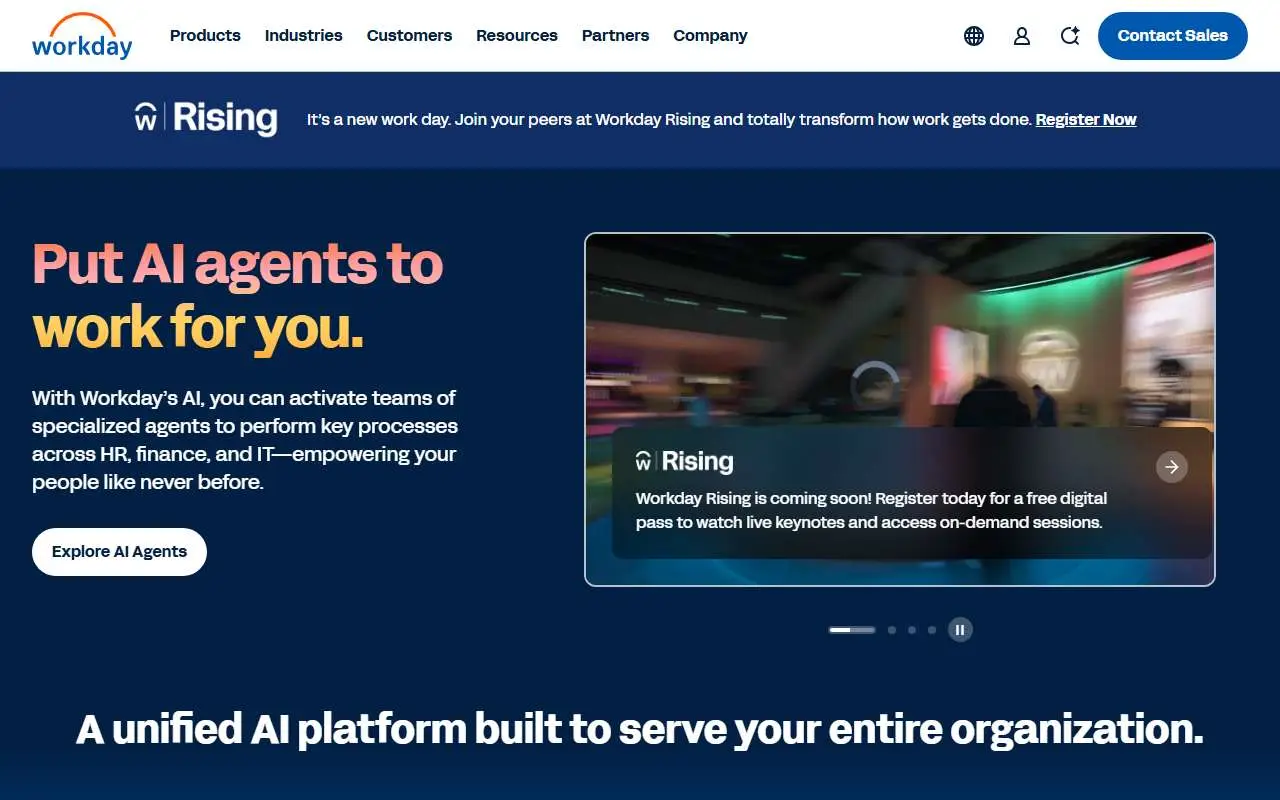Go to second carousel slide dot
The image size is (1280, 800).
click(x=892, y=630)
